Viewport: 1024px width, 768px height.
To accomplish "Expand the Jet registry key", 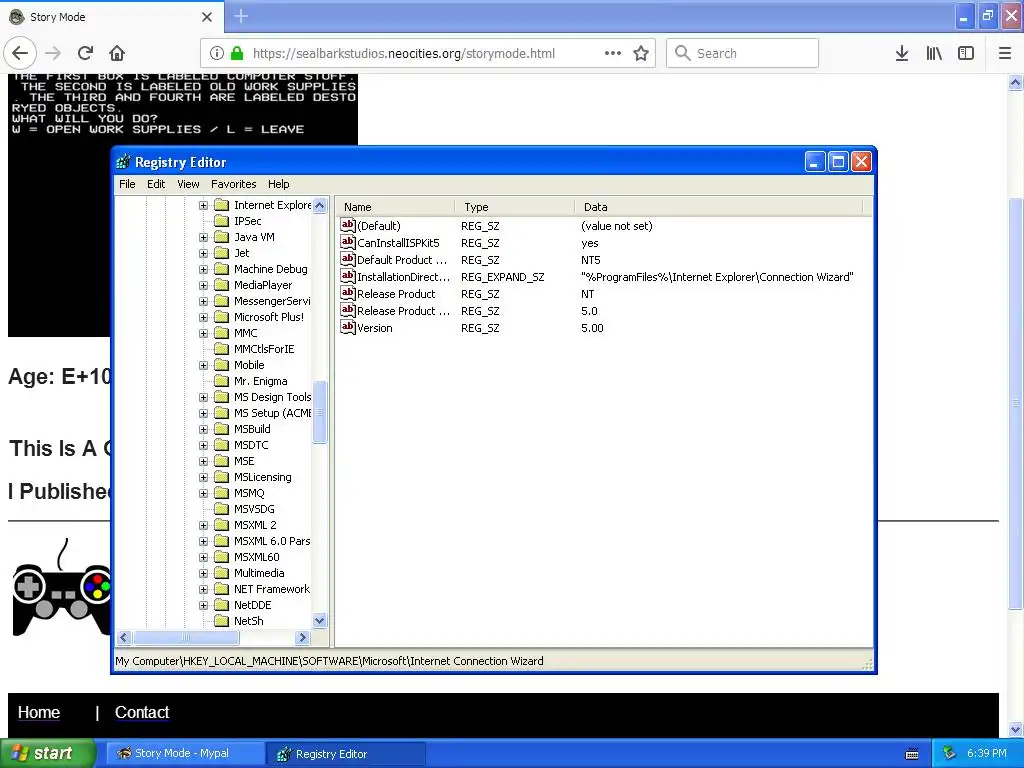I will click(x=203, y=253).
